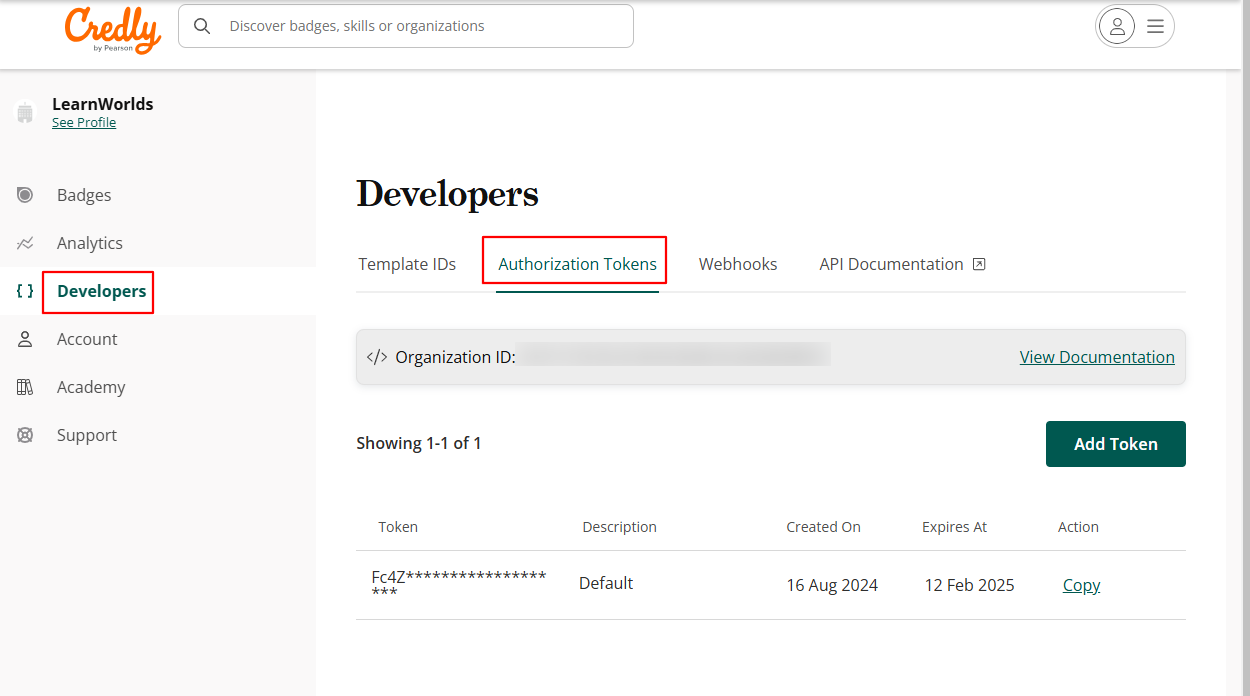Open the user profile avatar icon
This screenshot has width=1250, height=696.
click(x=1117, y=27)
